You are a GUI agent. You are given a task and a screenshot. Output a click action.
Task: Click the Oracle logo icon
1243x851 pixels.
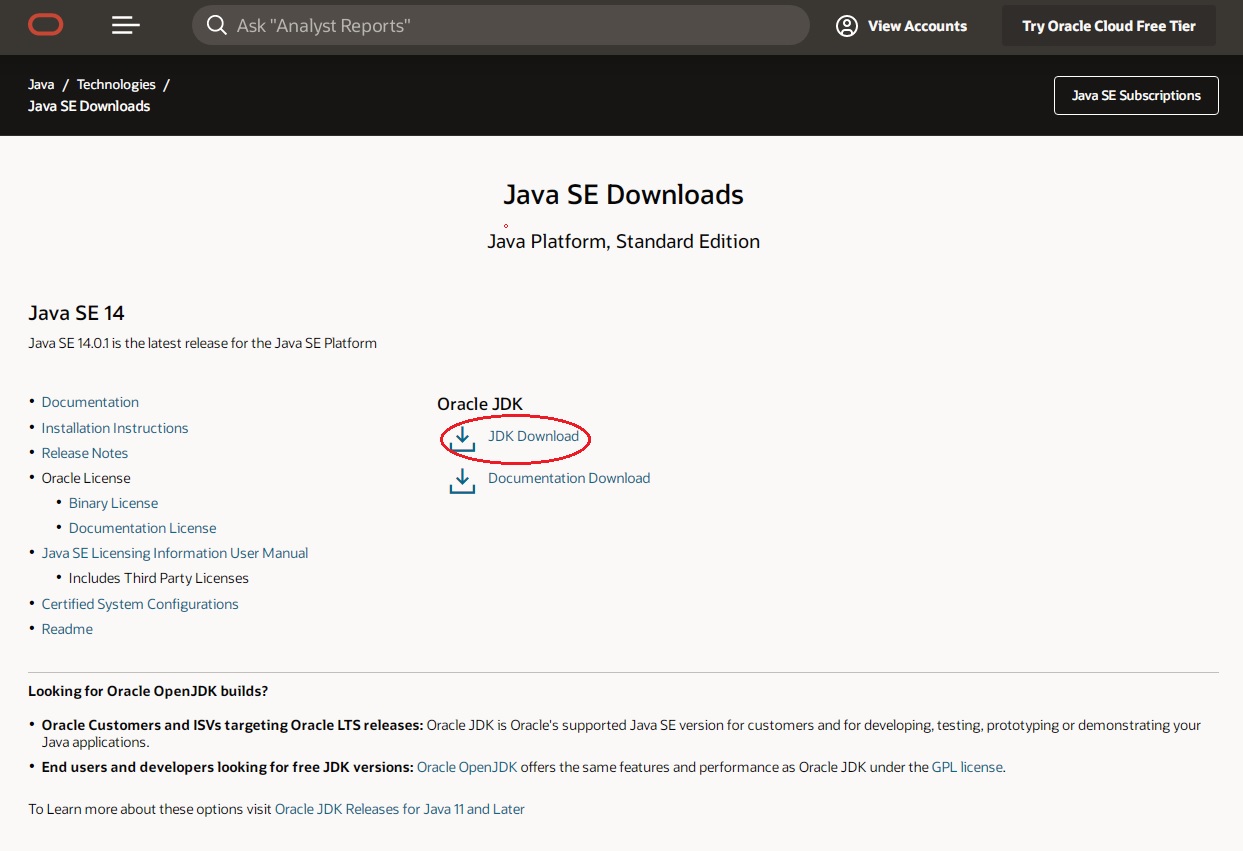pyautogui.click(x=46, y=26)
